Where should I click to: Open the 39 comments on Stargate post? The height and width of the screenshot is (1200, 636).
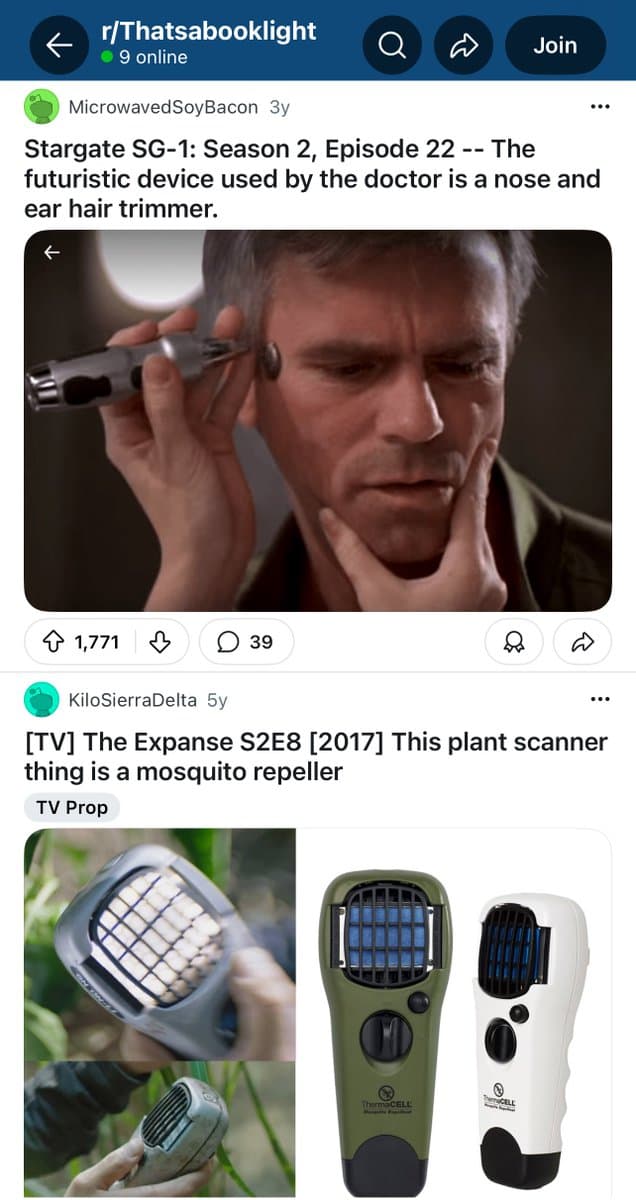tap(246, 642)
